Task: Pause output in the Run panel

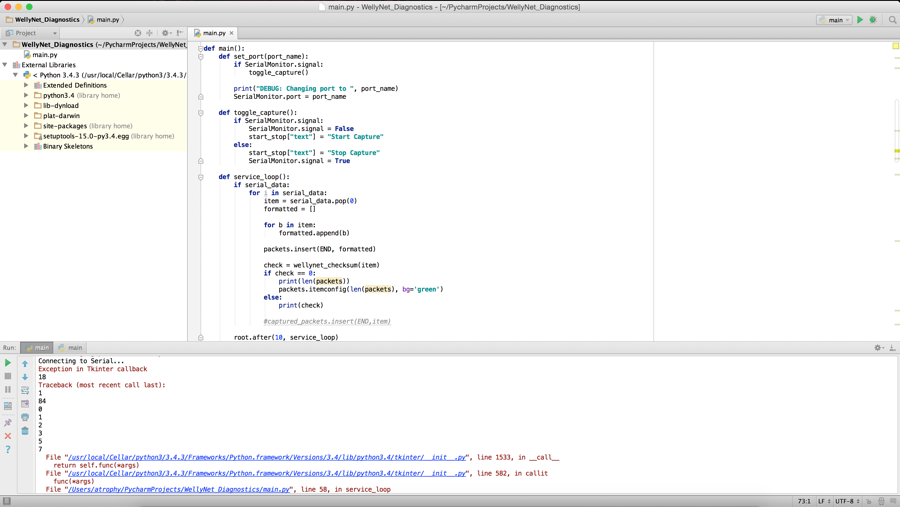Action: tap(7, 389)
